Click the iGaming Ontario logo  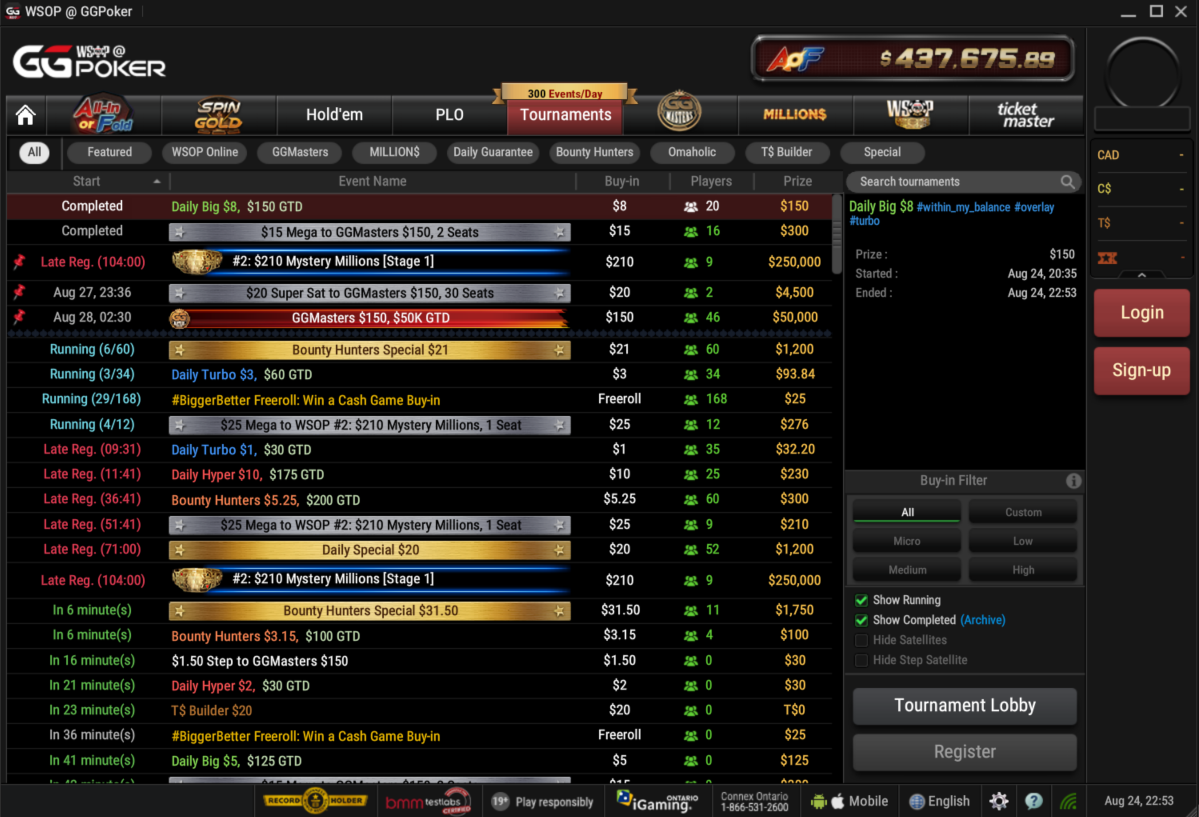[x=657, y=801]
